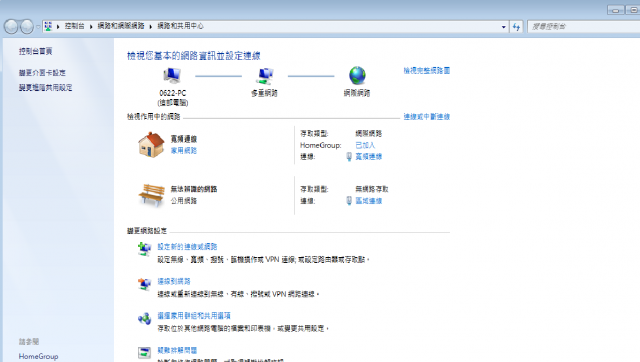Open 控制台首頁 in the sidebar
The height and width of the screenshot is (362, 640).
pos(36,51)
